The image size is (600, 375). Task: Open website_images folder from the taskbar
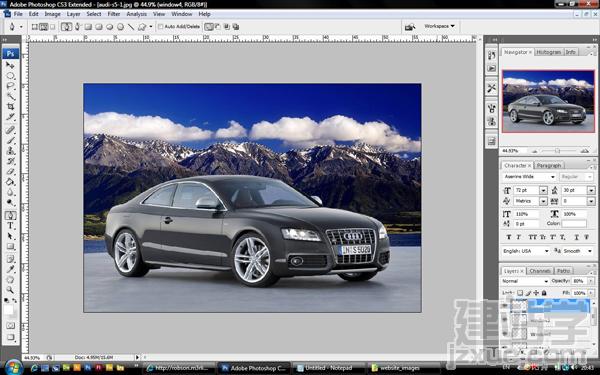coord(400,368)
